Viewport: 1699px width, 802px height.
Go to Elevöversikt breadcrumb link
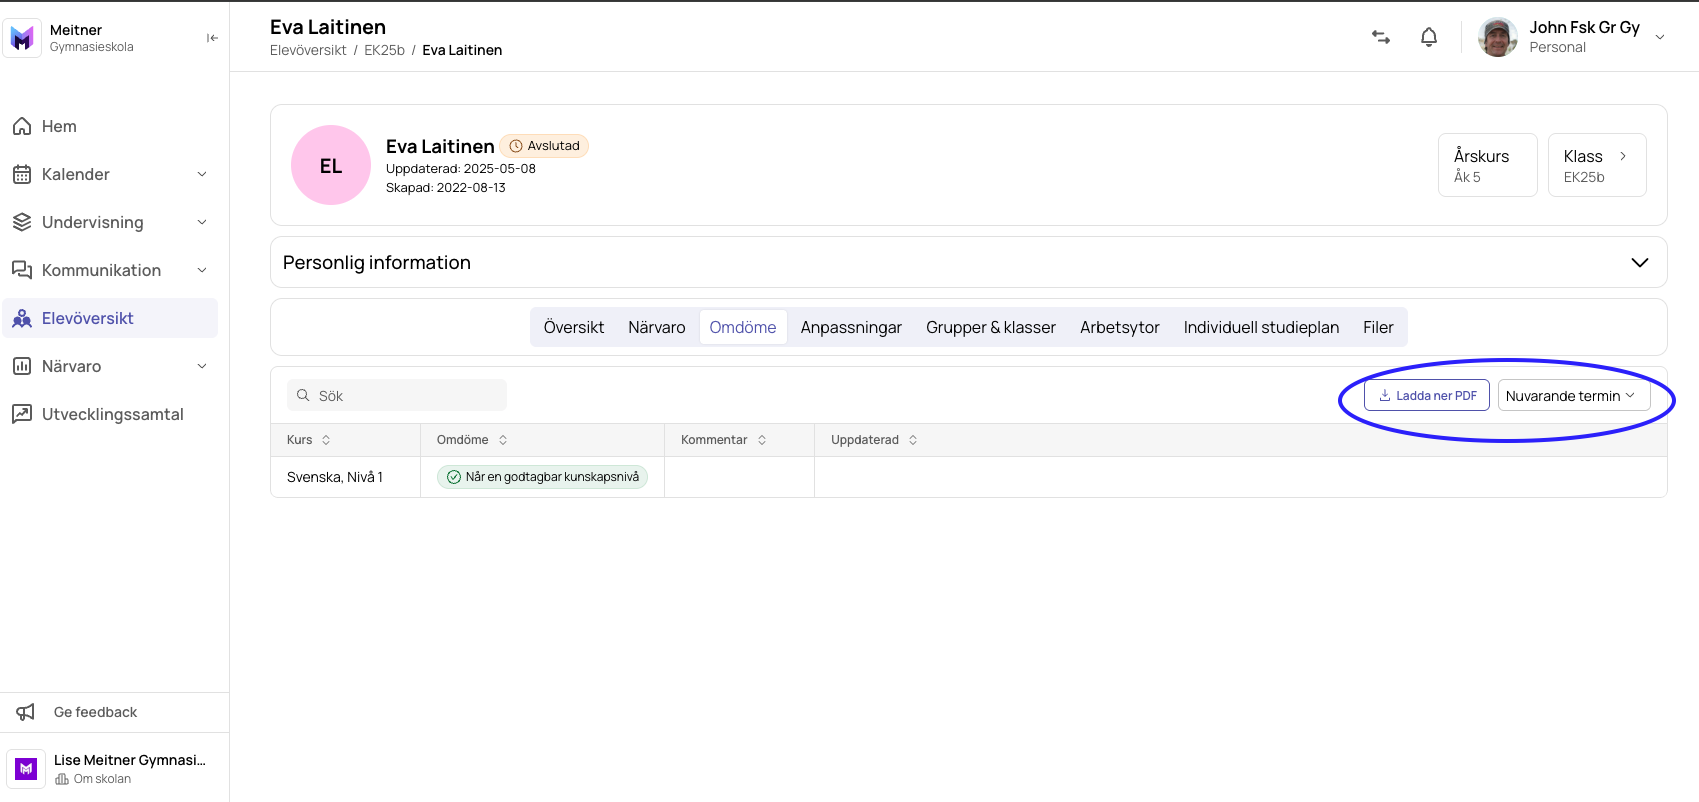[308, 50]
